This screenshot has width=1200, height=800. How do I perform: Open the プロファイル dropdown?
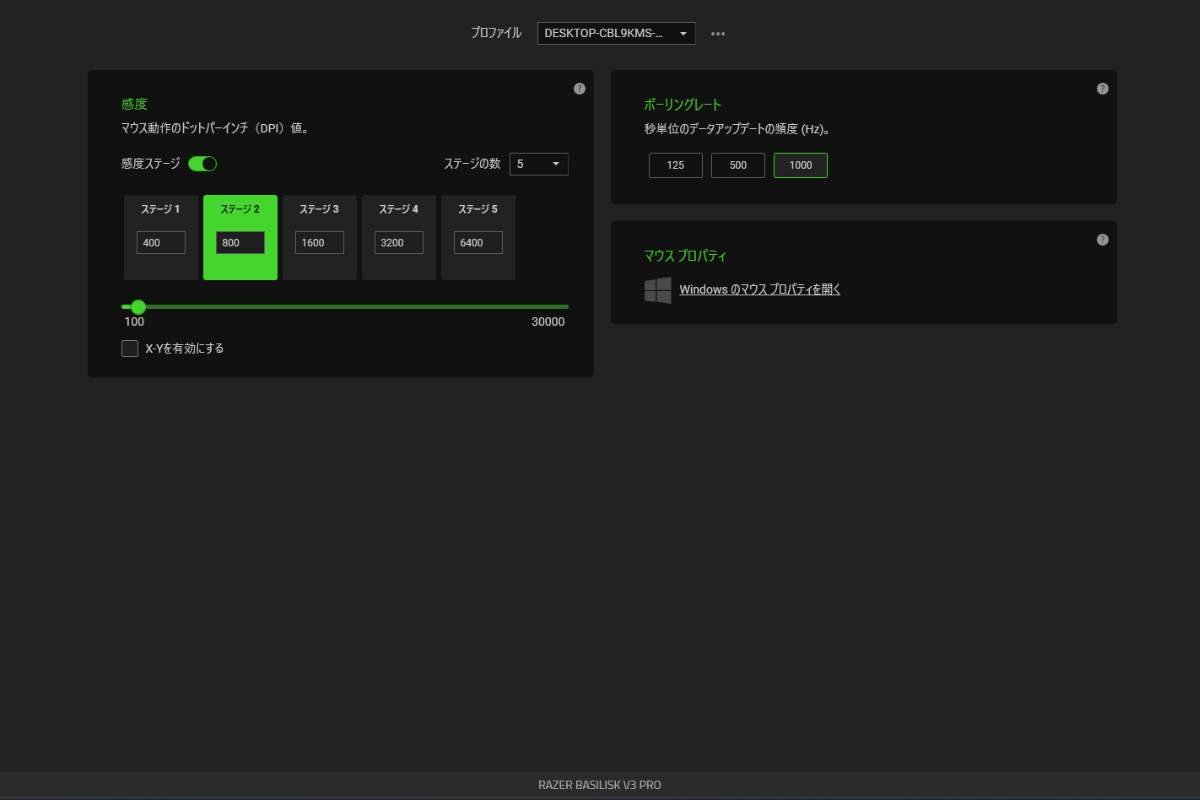616,33
